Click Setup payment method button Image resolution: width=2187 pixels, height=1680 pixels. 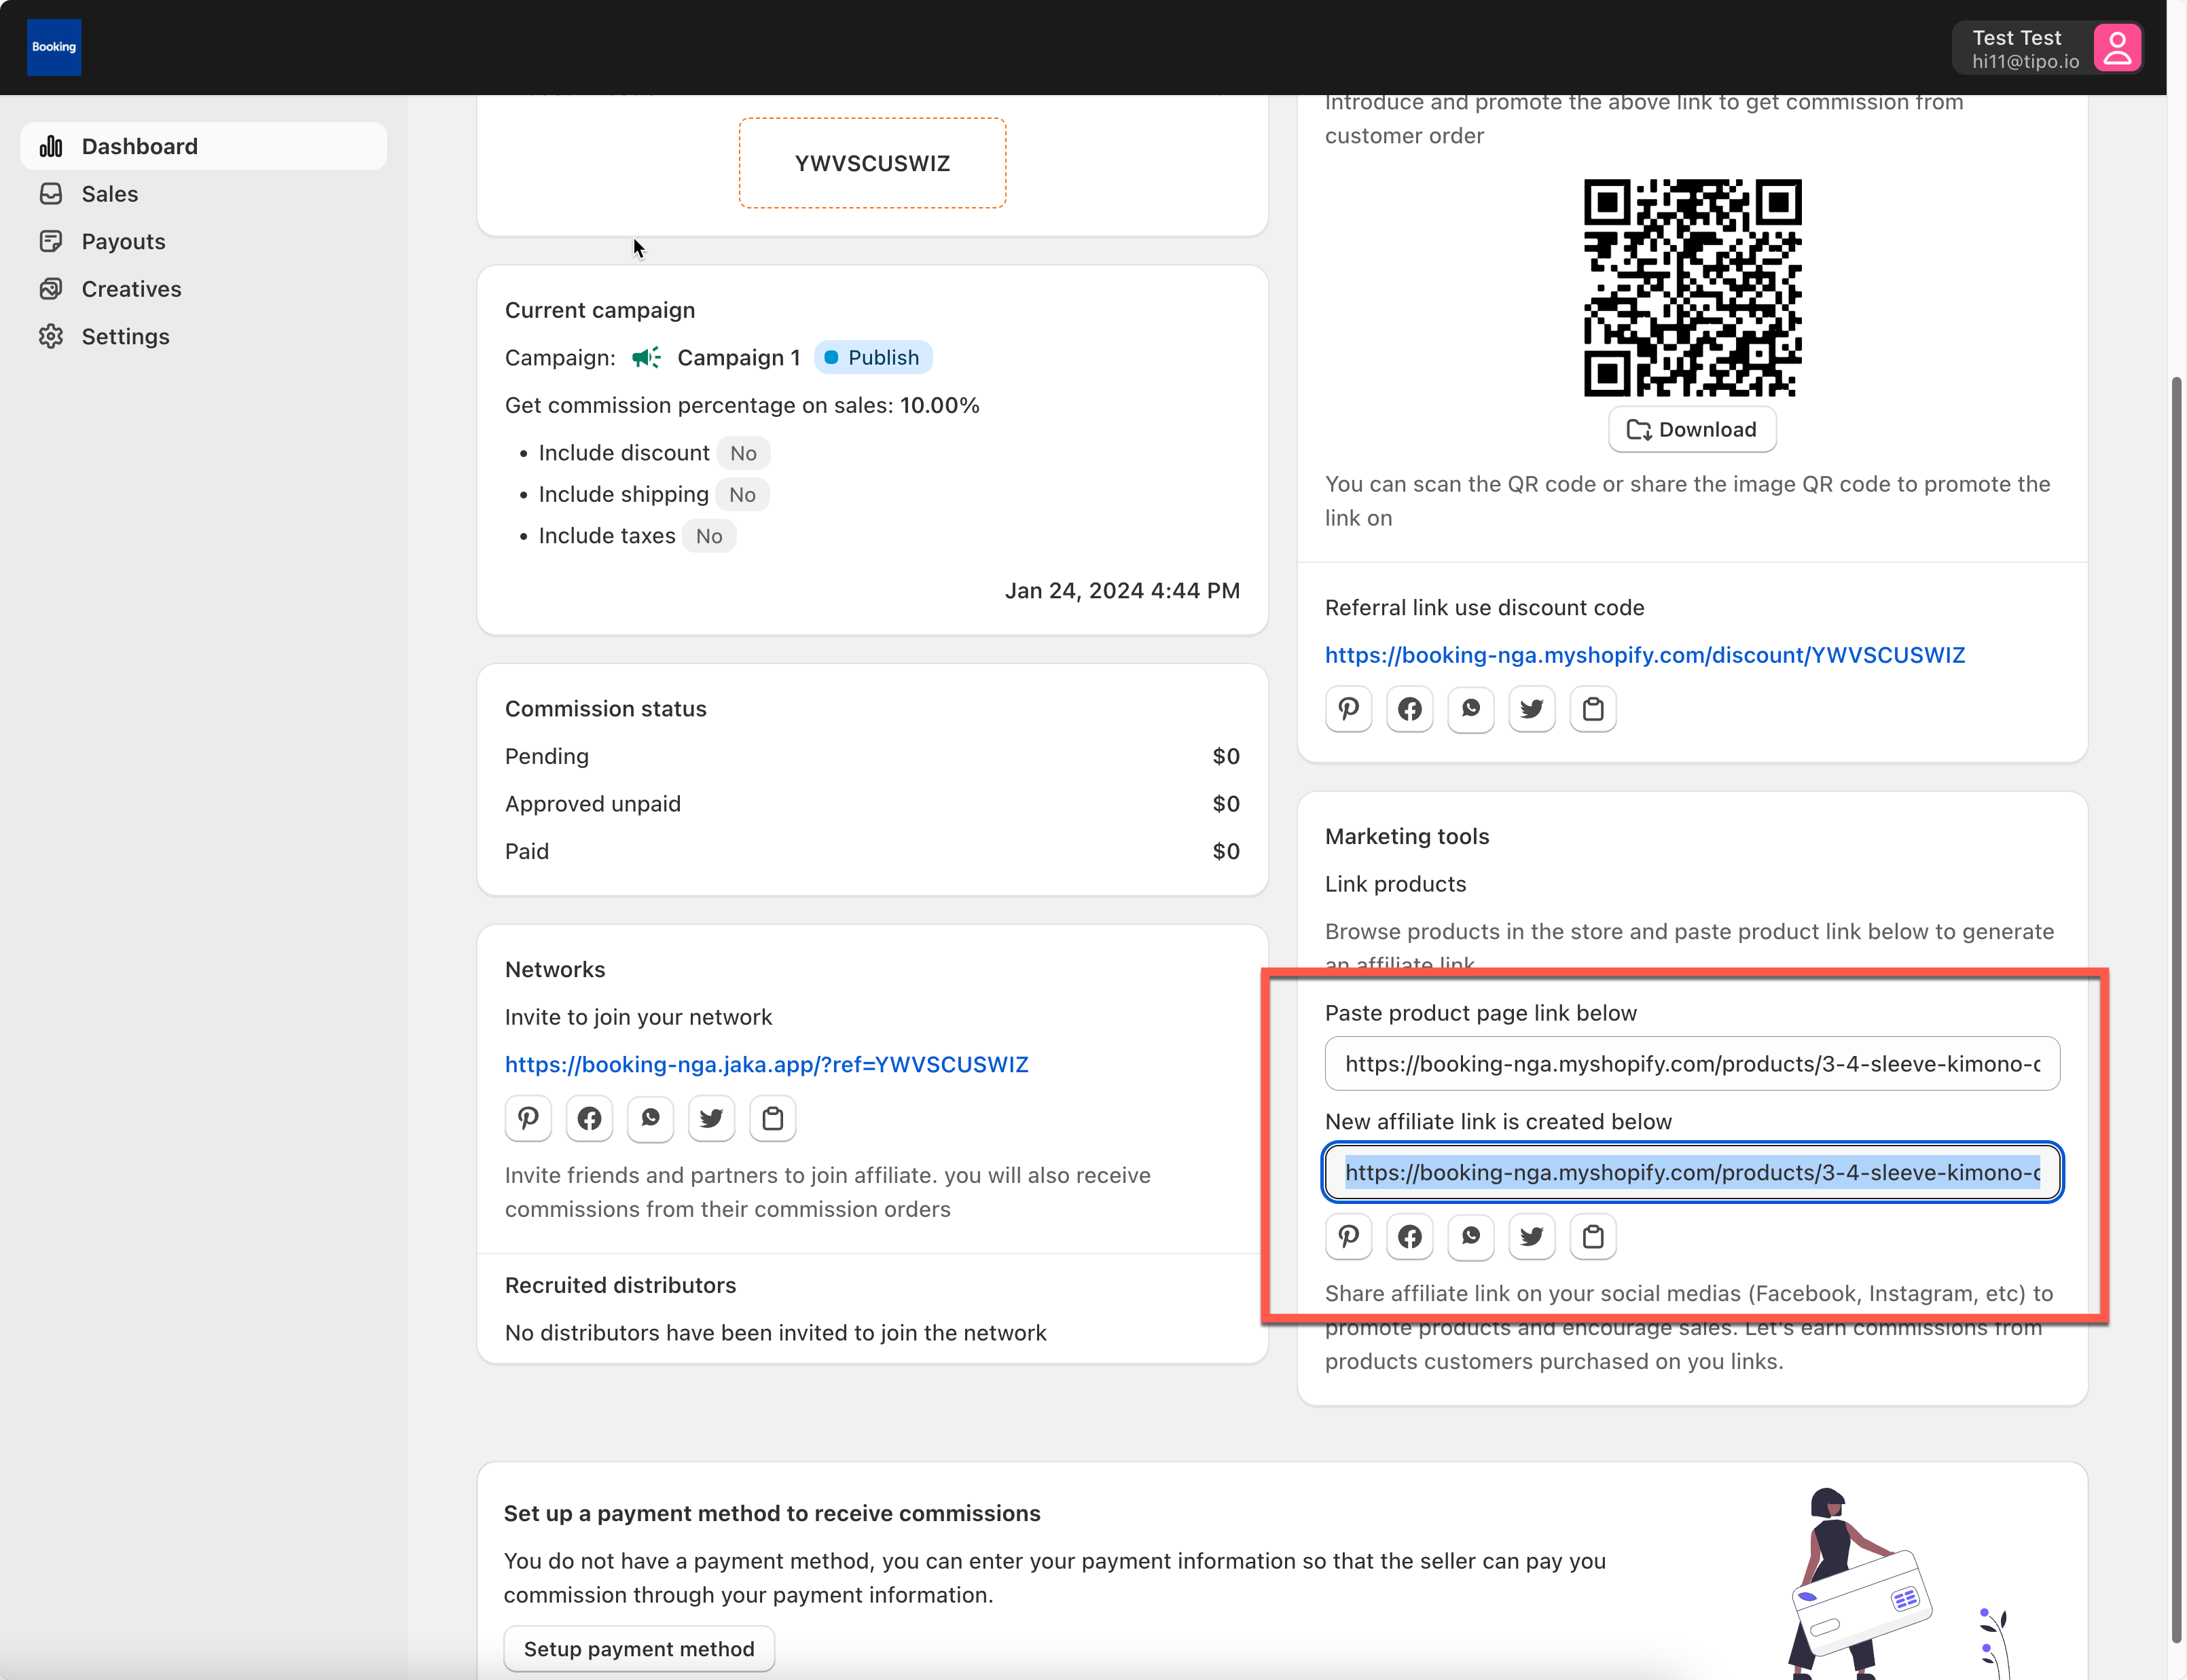tap(638, 1648)
